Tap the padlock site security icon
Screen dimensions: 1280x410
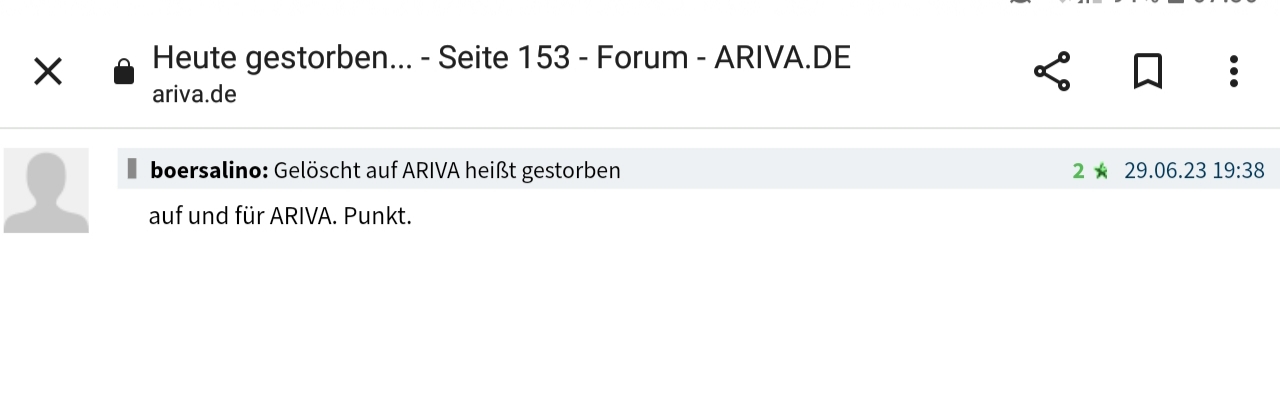click(x=124, y=73)
